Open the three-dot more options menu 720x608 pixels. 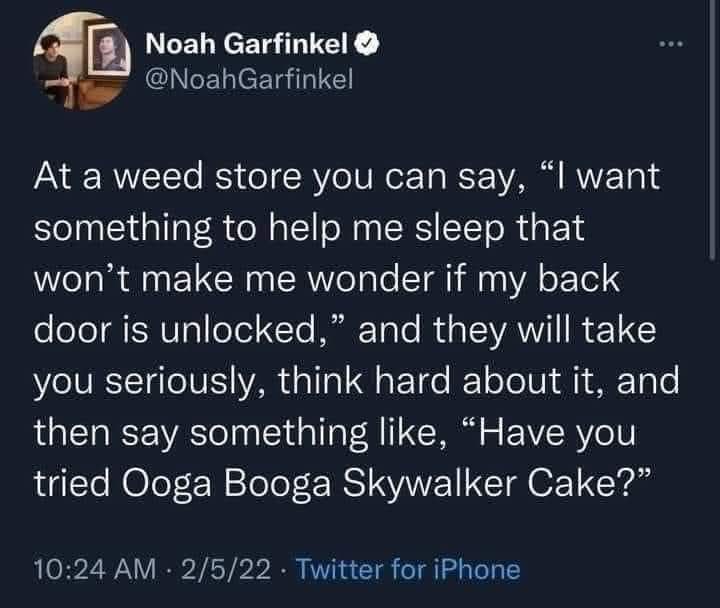pyautogui.click(x=671, y=44)
